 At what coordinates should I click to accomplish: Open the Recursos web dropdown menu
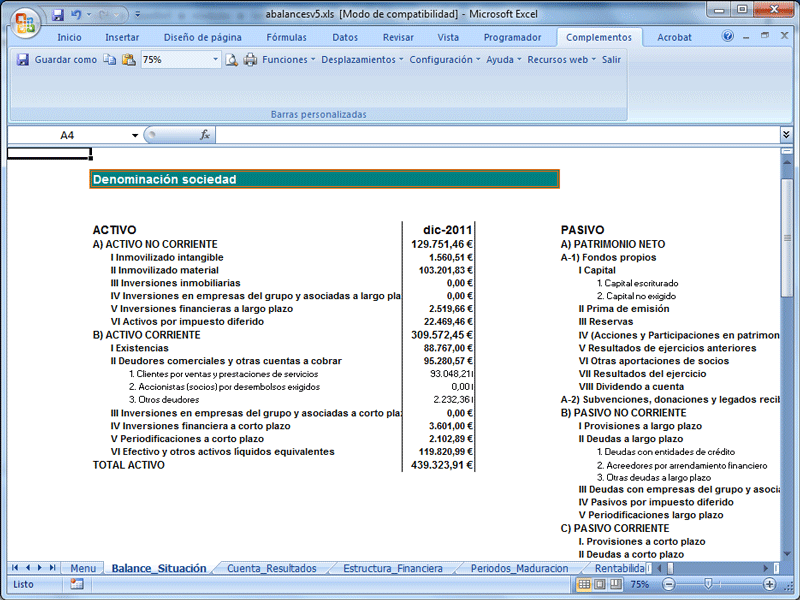561,60
